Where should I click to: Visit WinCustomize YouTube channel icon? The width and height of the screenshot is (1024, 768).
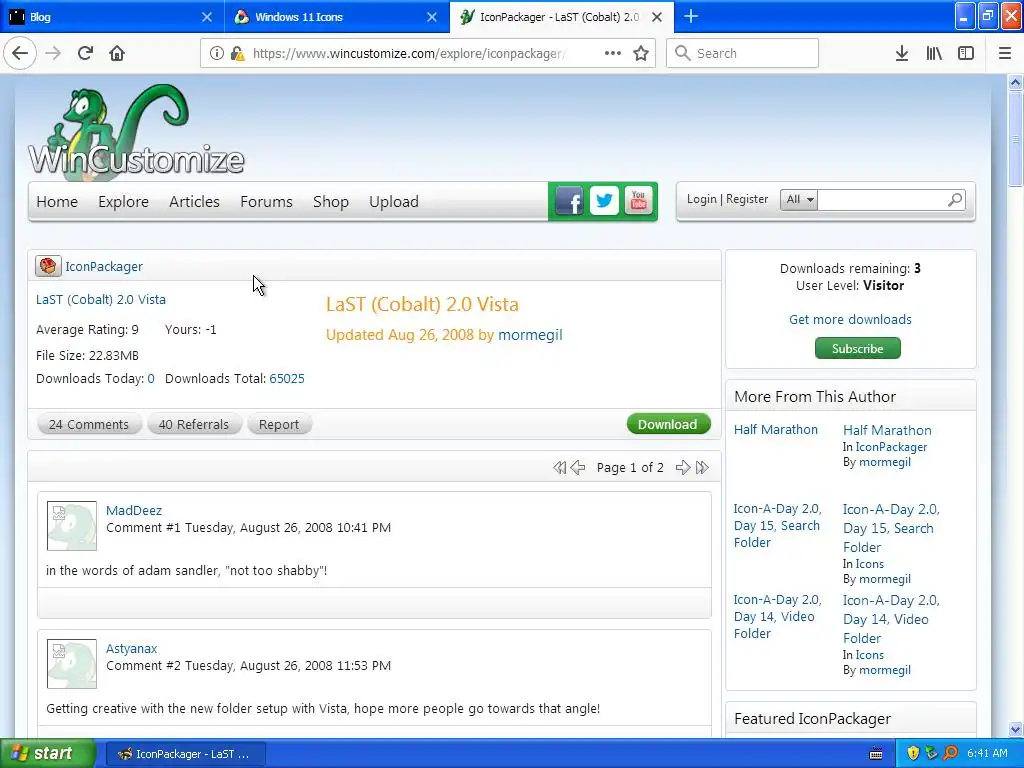click(639, 201)
